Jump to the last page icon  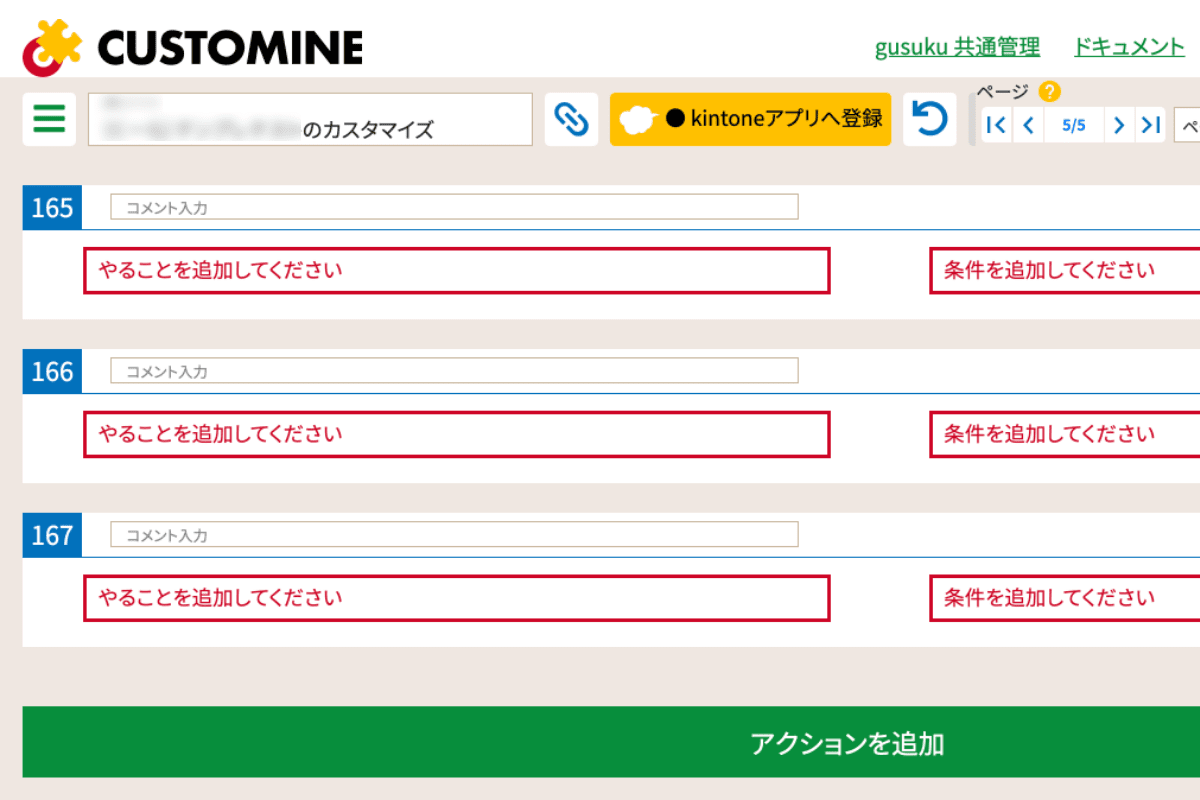pos(1150,125)
